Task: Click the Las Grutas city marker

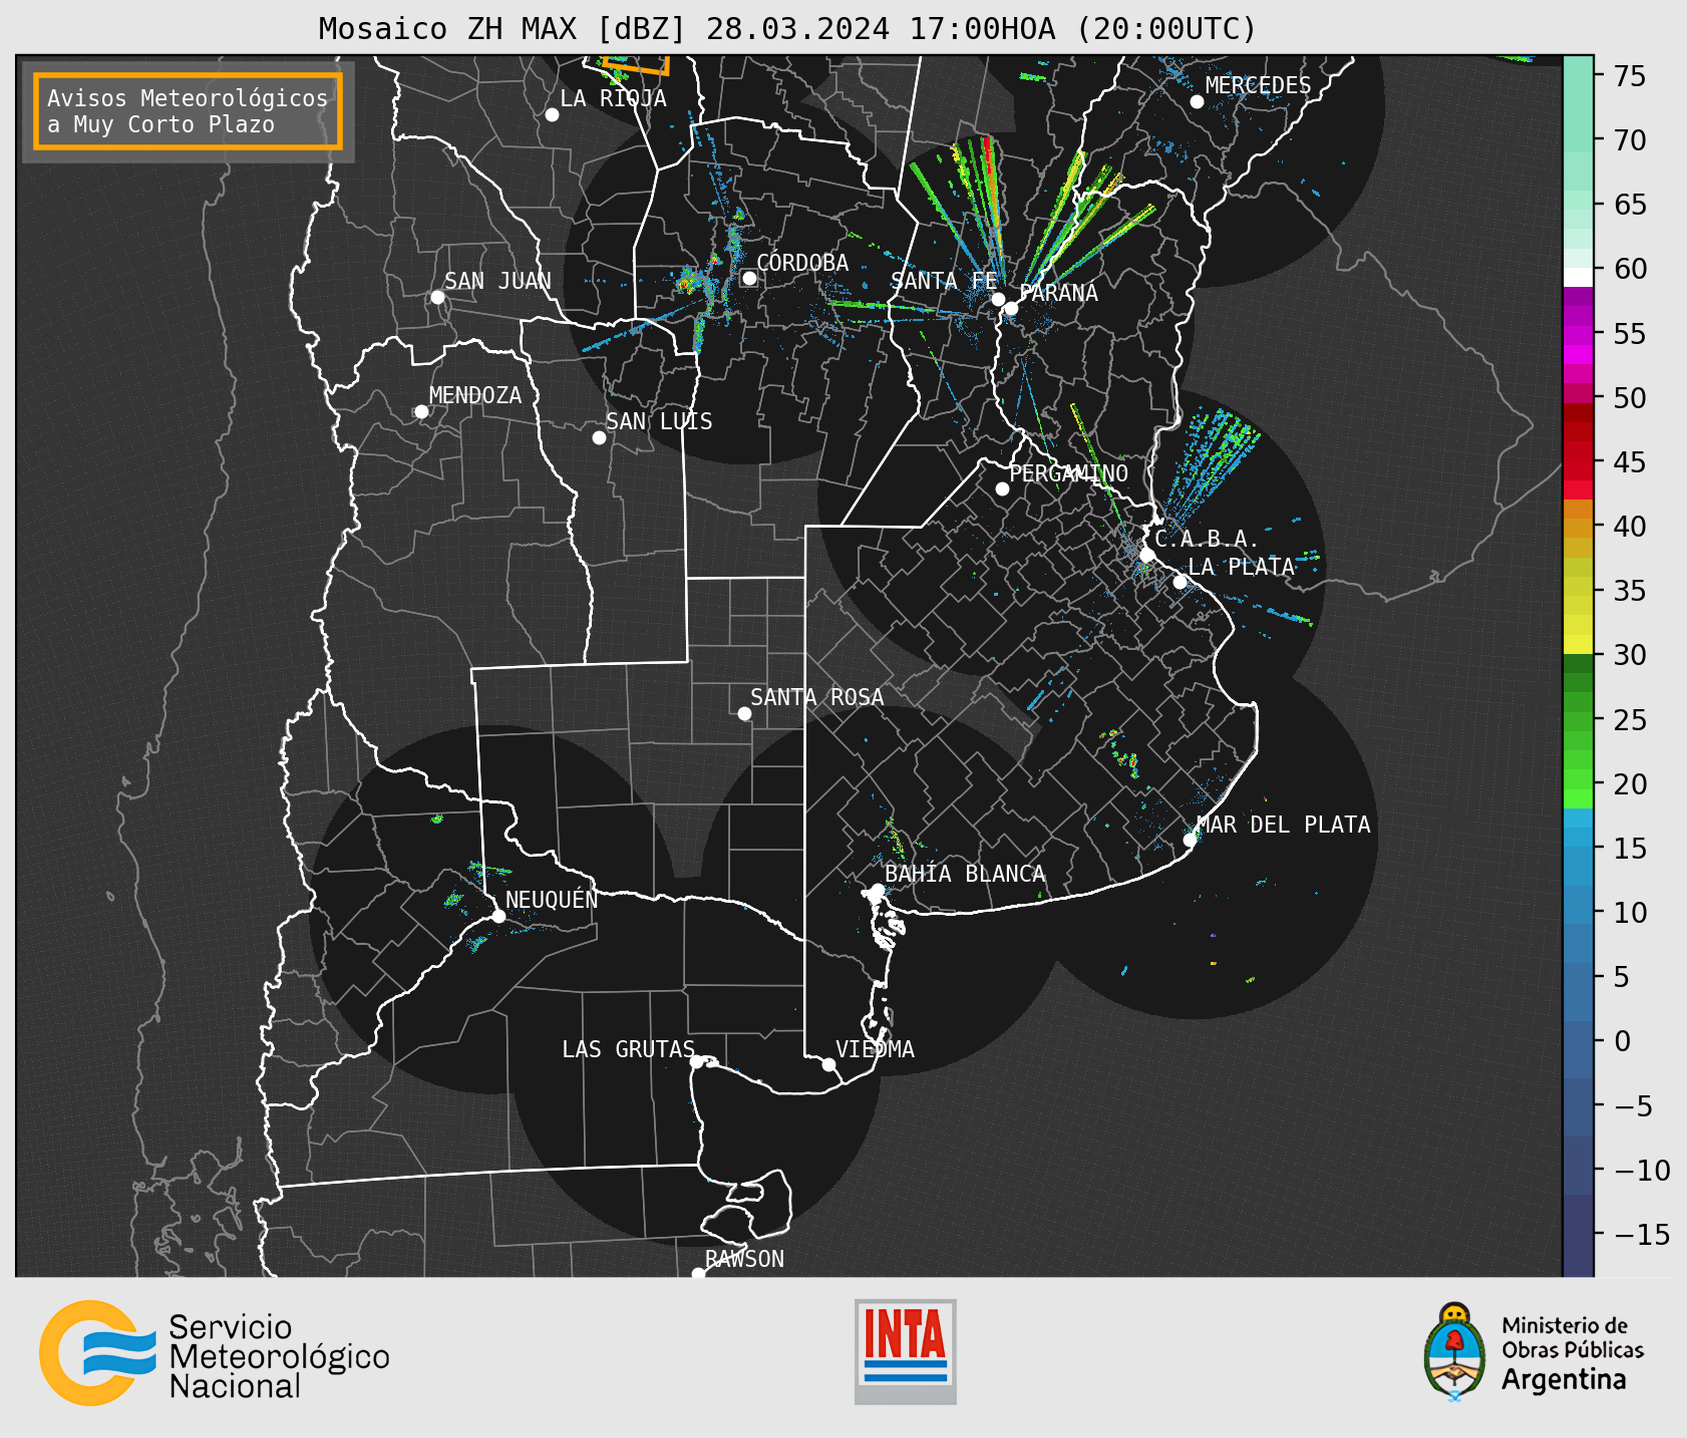Action: [x=697, y=1062]
